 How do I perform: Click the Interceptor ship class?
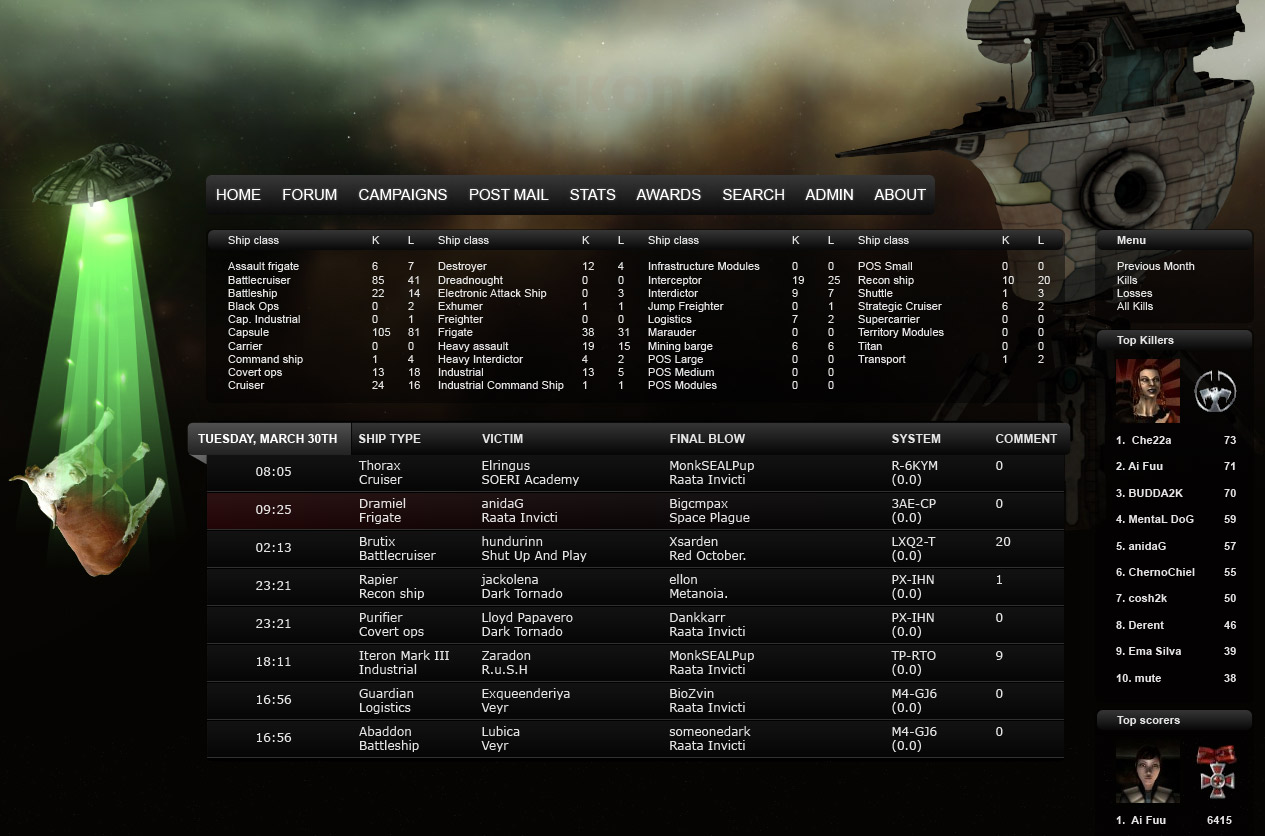[x=675, y=280]
